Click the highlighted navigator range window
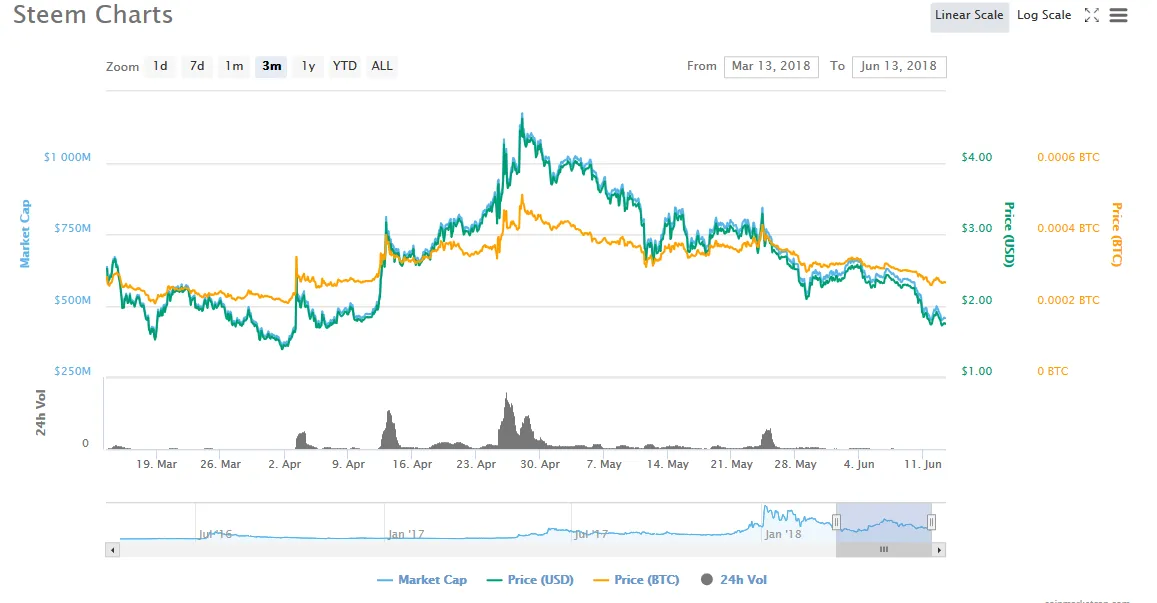 883,523
